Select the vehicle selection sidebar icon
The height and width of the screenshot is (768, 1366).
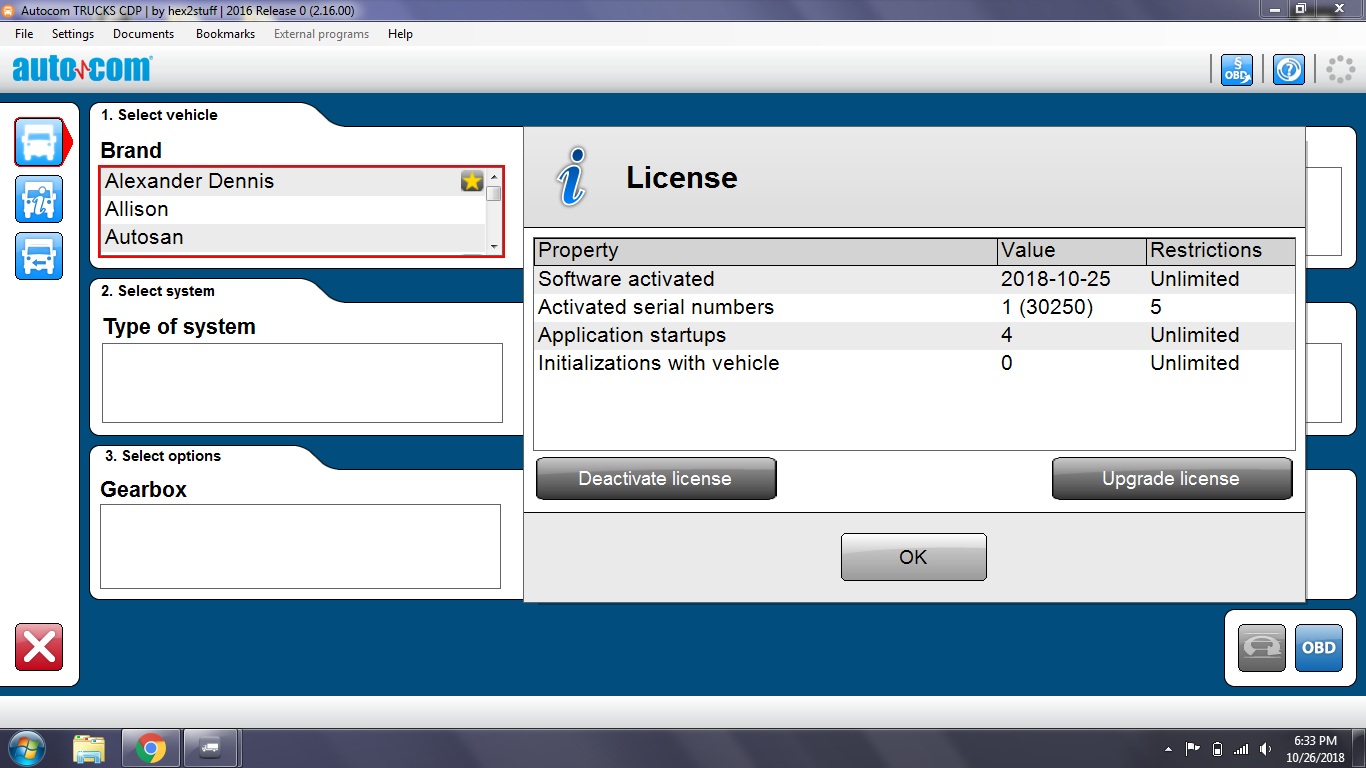click(40, 142)
